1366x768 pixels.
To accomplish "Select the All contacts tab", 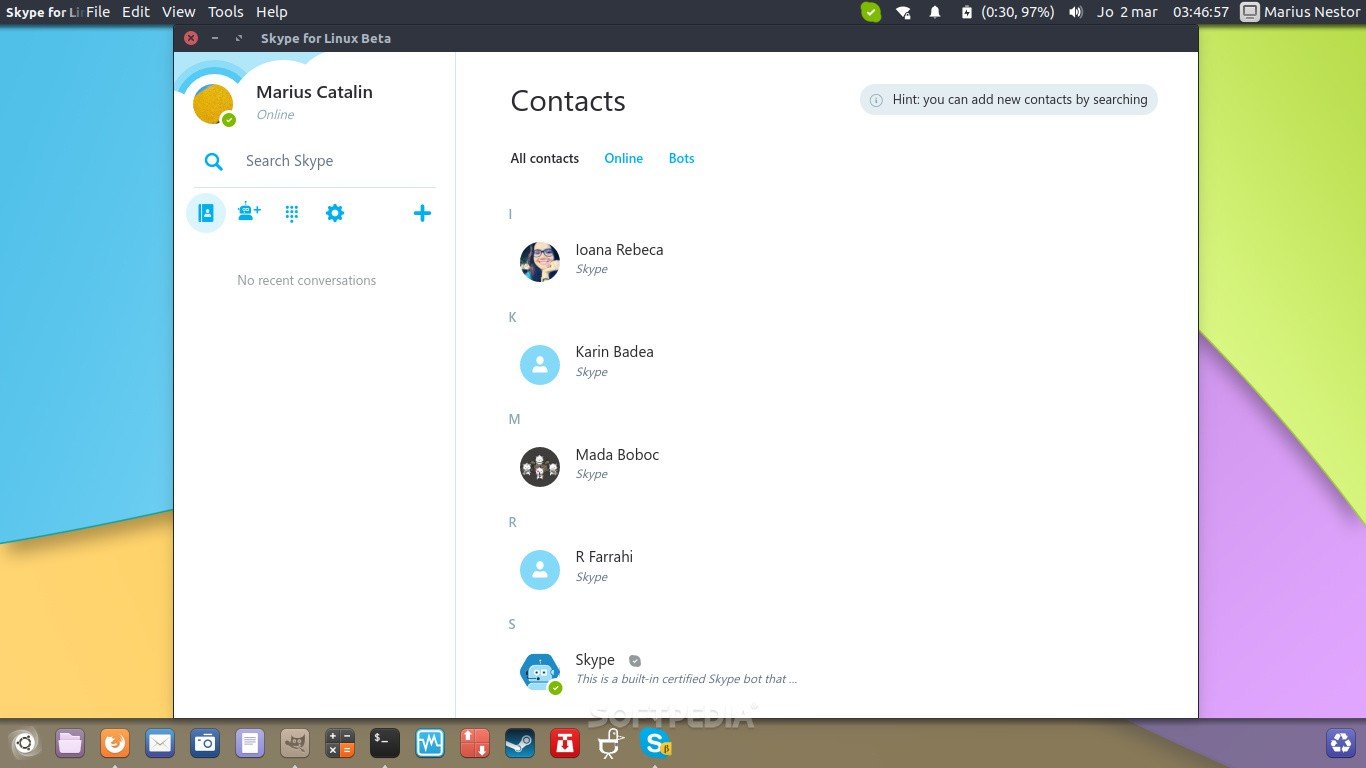I will point(545,159).
